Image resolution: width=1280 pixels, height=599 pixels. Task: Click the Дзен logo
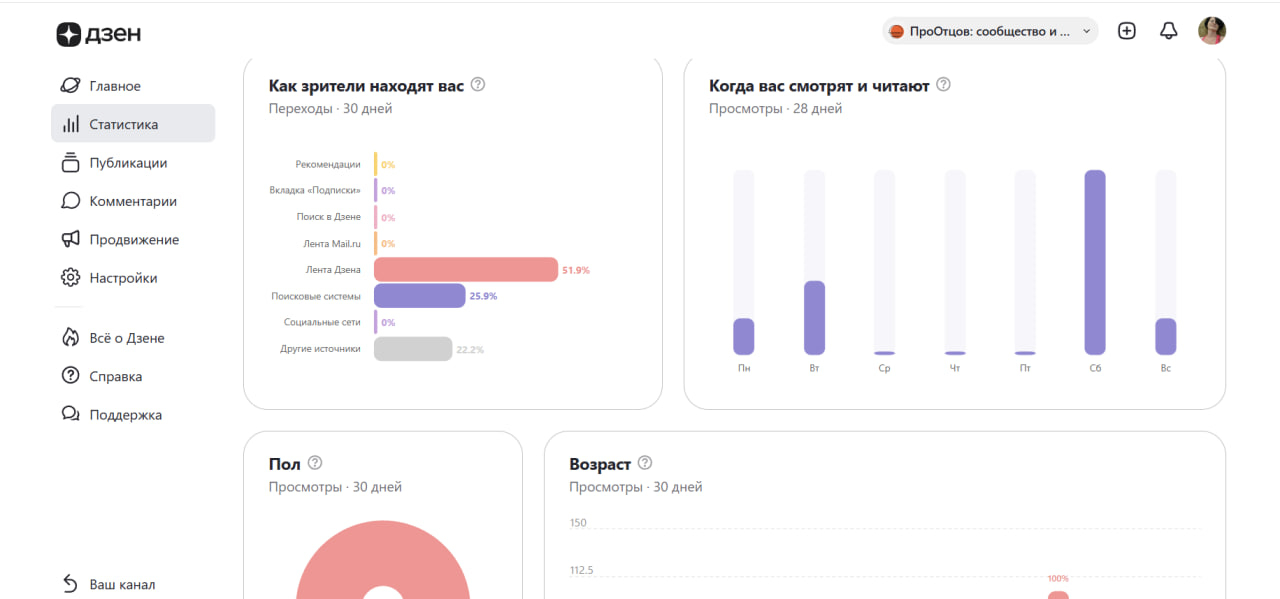[x=98, y=34]
